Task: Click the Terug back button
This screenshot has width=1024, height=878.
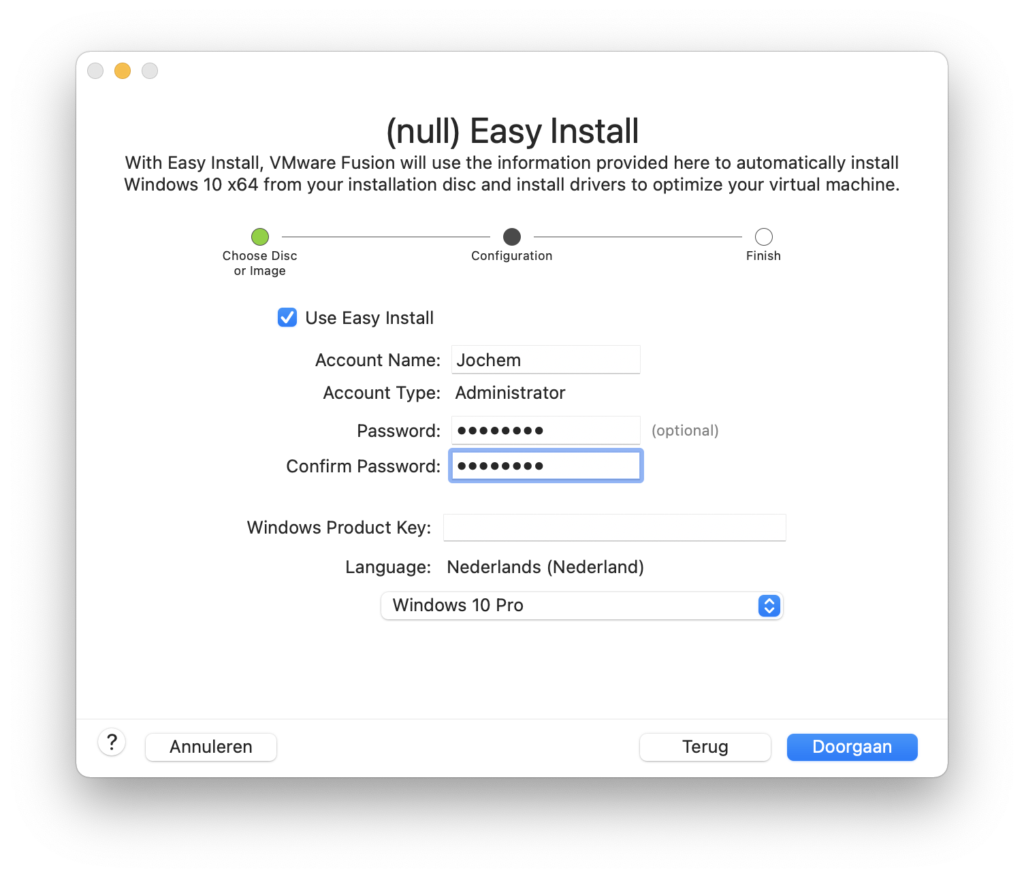Action: click(x=705, y=747)
